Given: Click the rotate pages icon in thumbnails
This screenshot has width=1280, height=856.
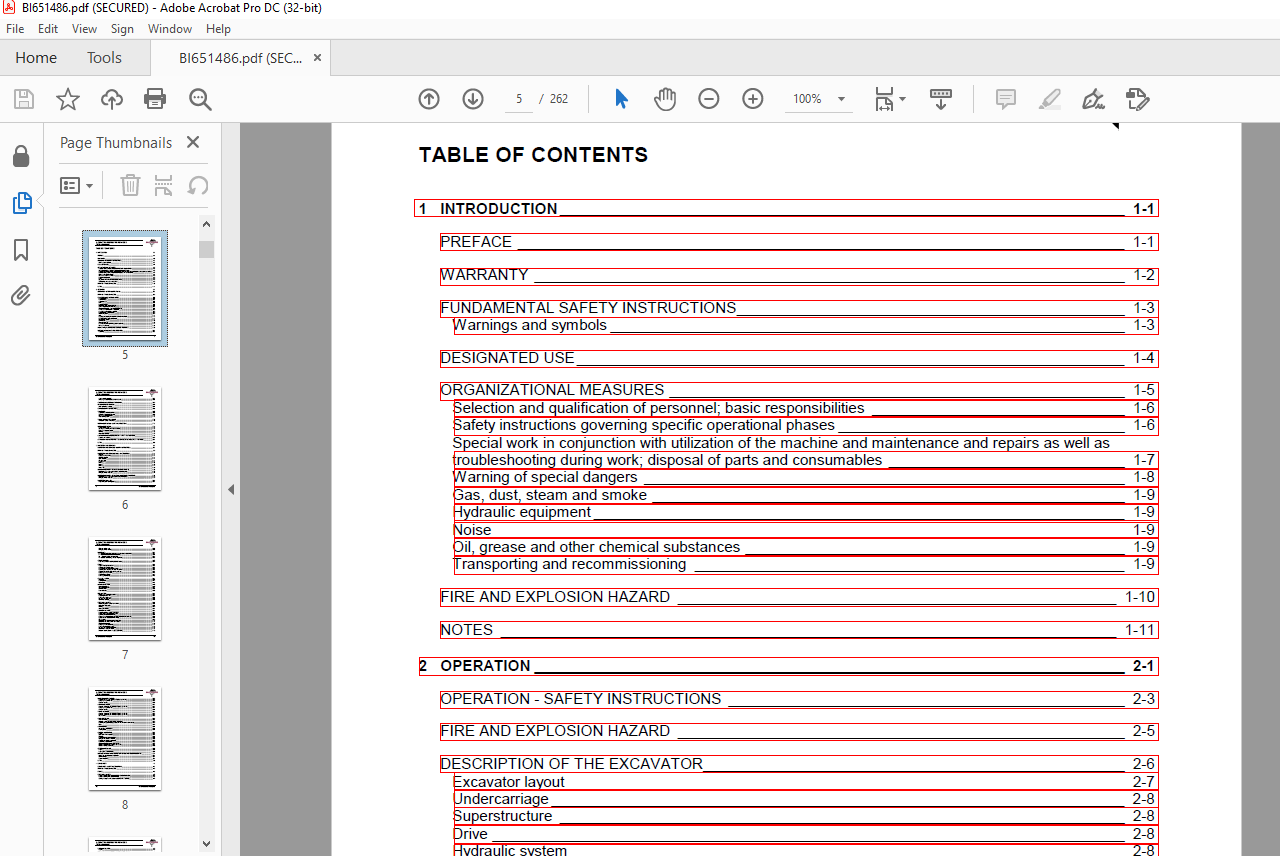Looking at the screenshot, I should coord(198,185).
